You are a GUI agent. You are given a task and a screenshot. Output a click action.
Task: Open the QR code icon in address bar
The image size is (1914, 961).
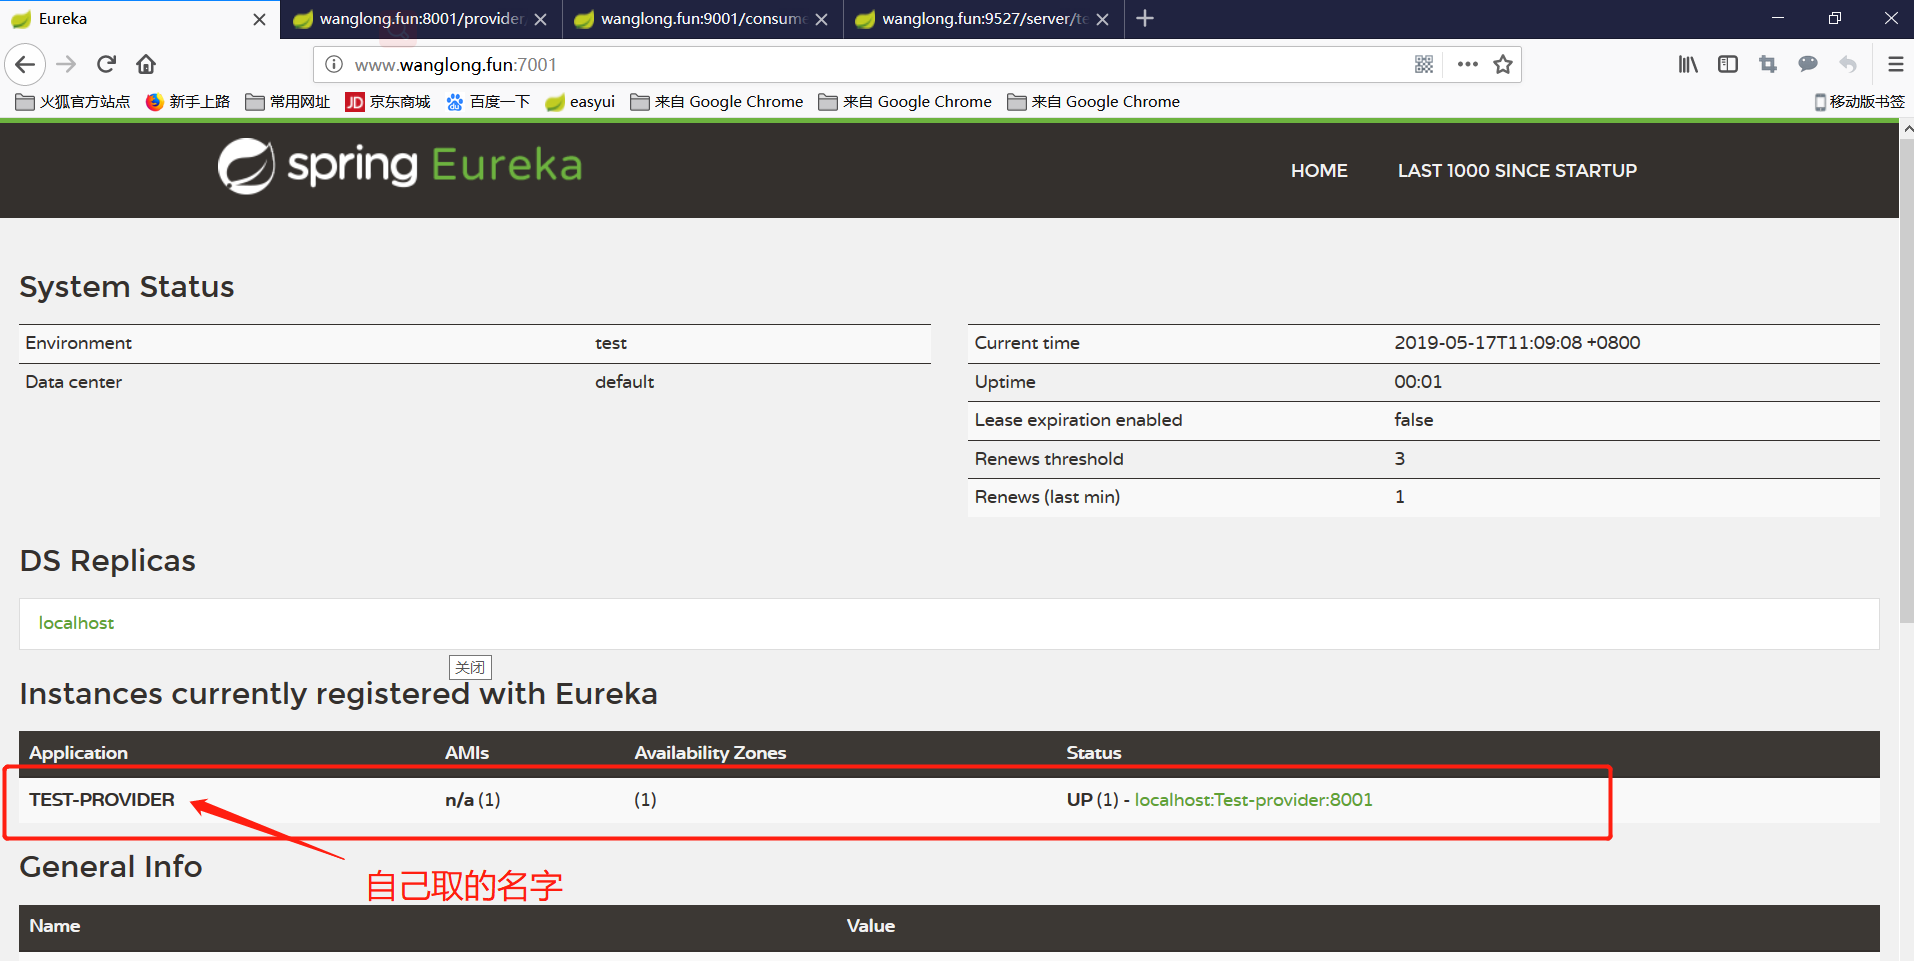click(1424, 65)
